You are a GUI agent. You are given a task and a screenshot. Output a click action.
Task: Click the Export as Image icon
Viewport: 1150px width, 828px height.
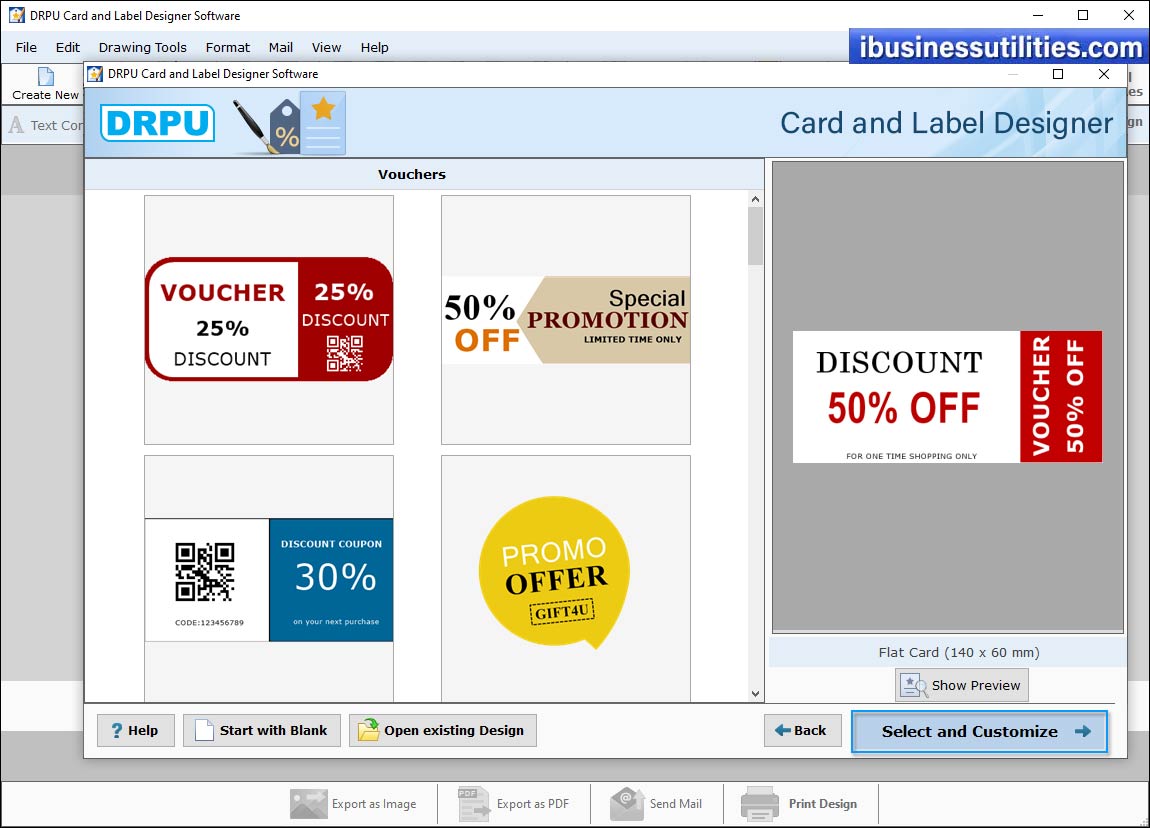point(309,804)
